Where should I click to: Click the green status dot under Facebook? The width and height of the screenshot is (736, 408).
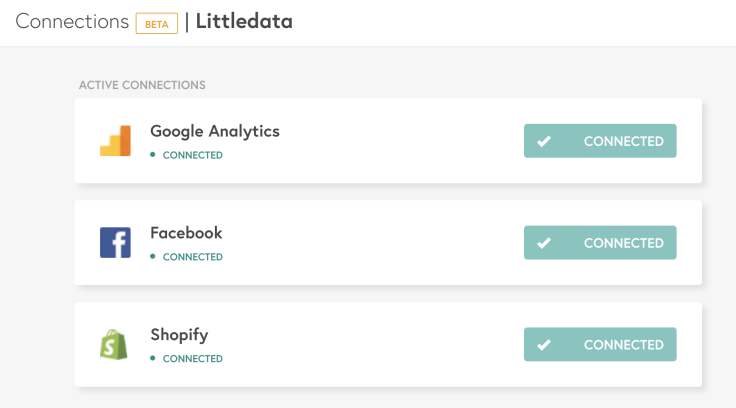[153, 256]
